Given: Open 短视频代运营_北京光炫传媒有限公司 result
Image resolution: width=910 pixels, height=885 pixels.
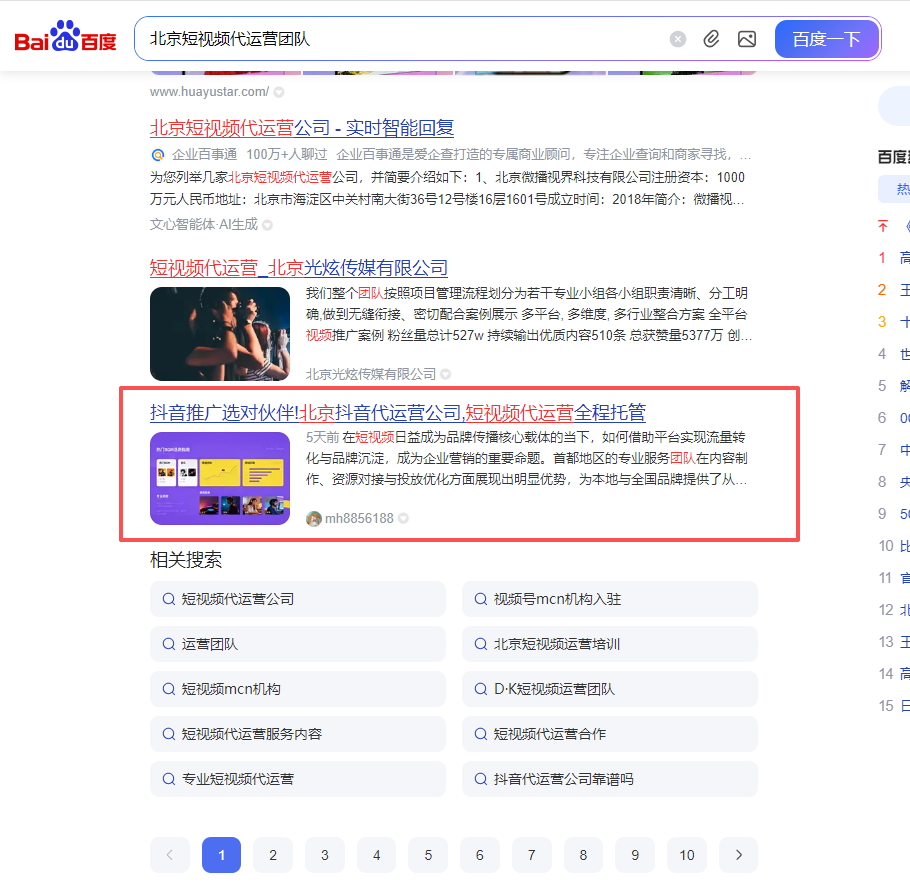Looking at the screenshot, I should point(298,268).
